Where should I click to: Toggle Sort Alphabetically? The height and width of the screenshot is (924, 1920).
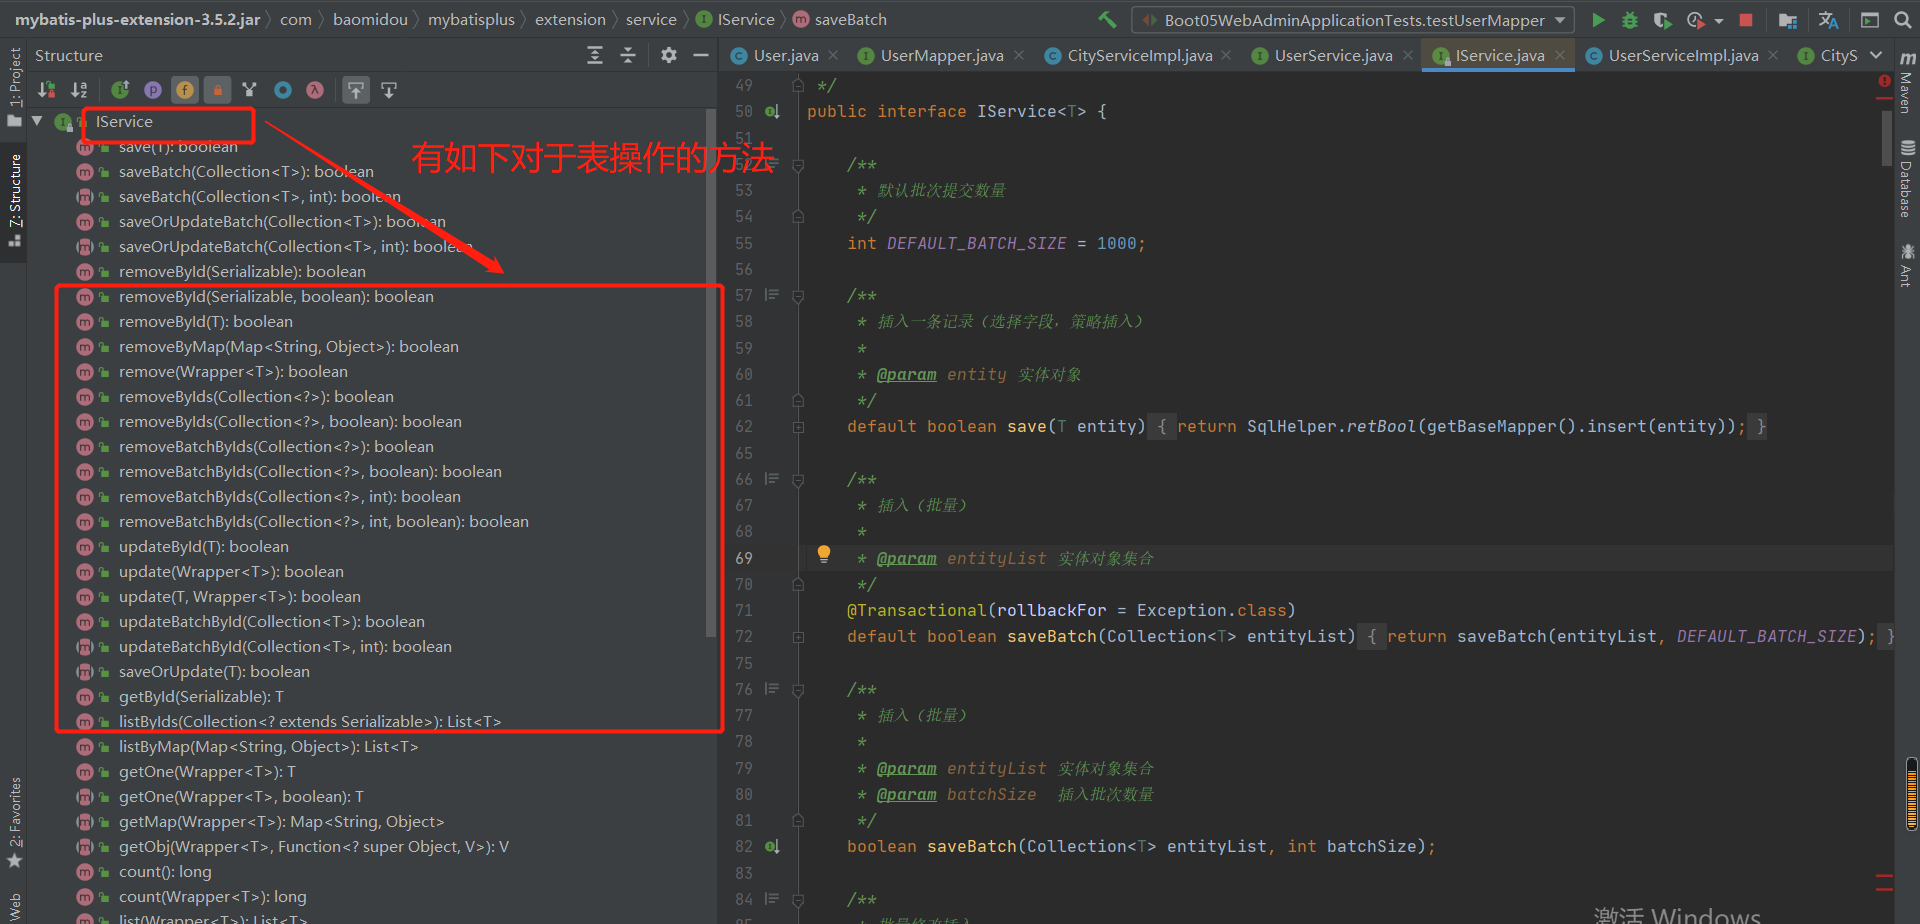(x=80, y=90)
